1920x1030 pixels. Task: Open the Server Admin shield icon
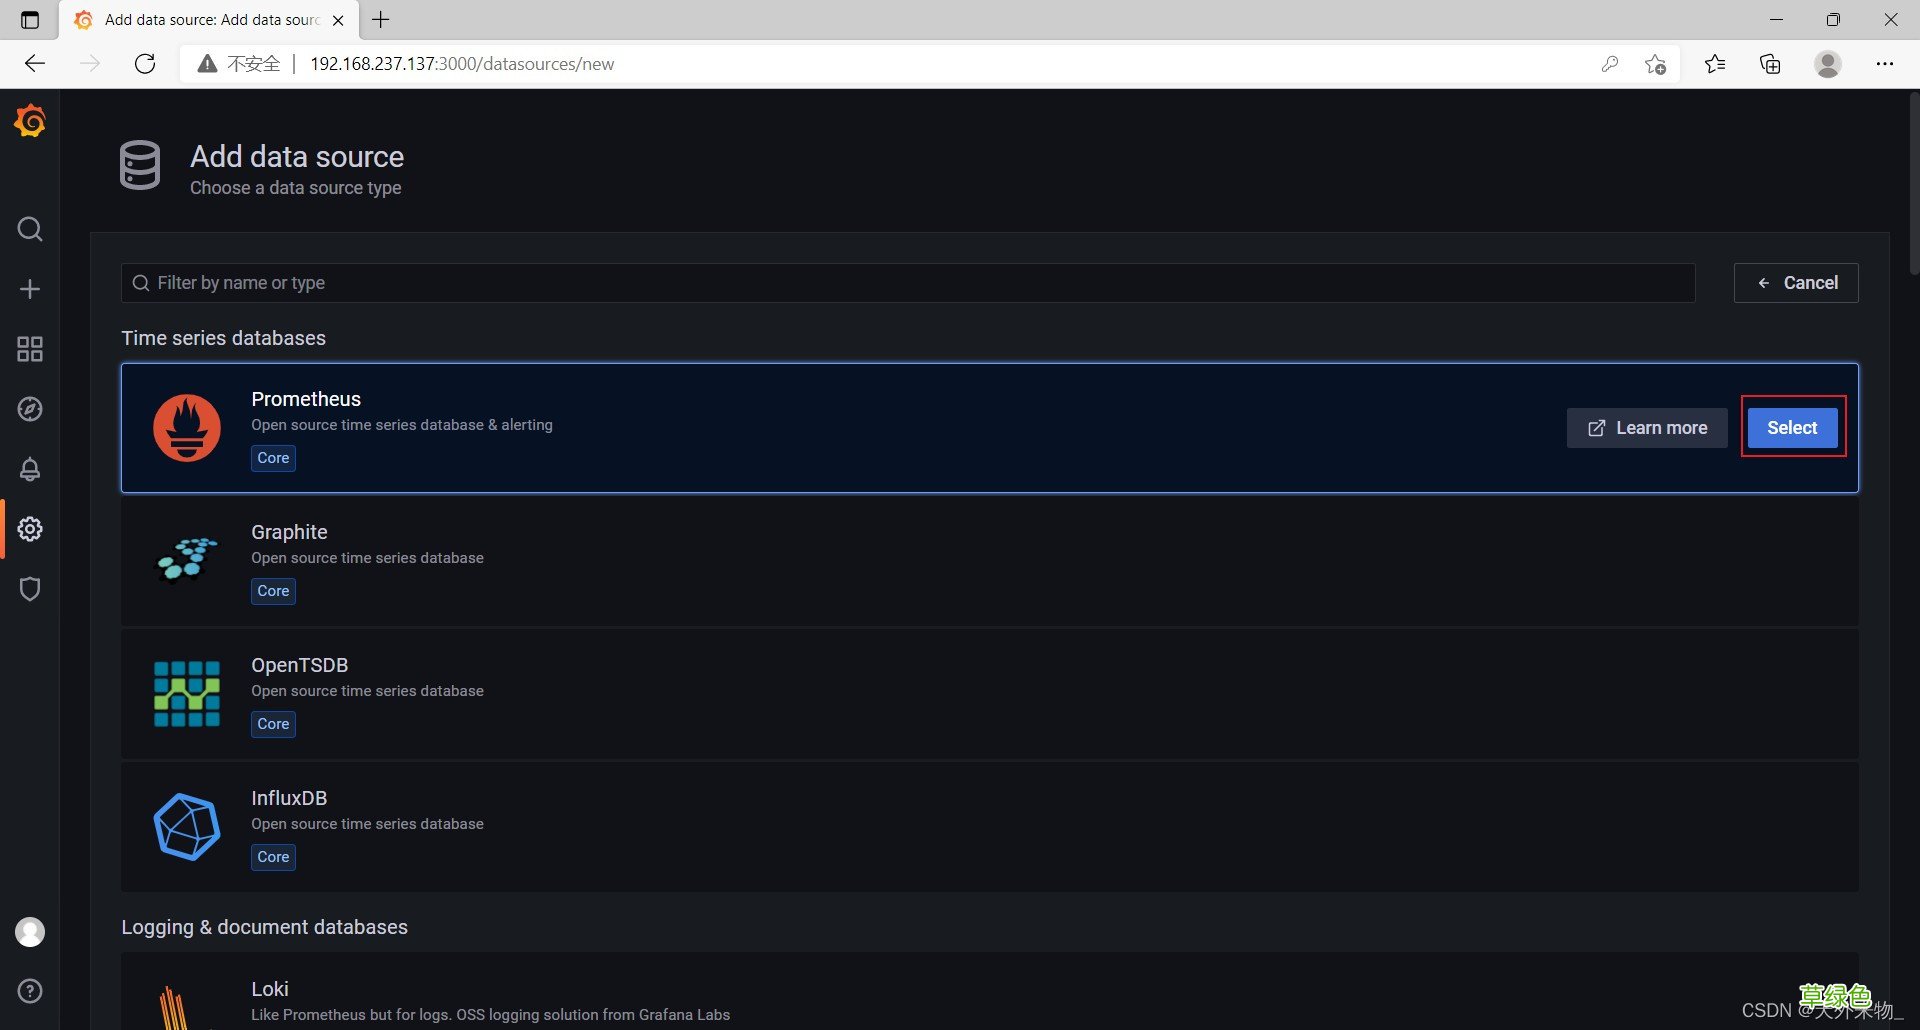pyautogui.click(x=30, y=589)
